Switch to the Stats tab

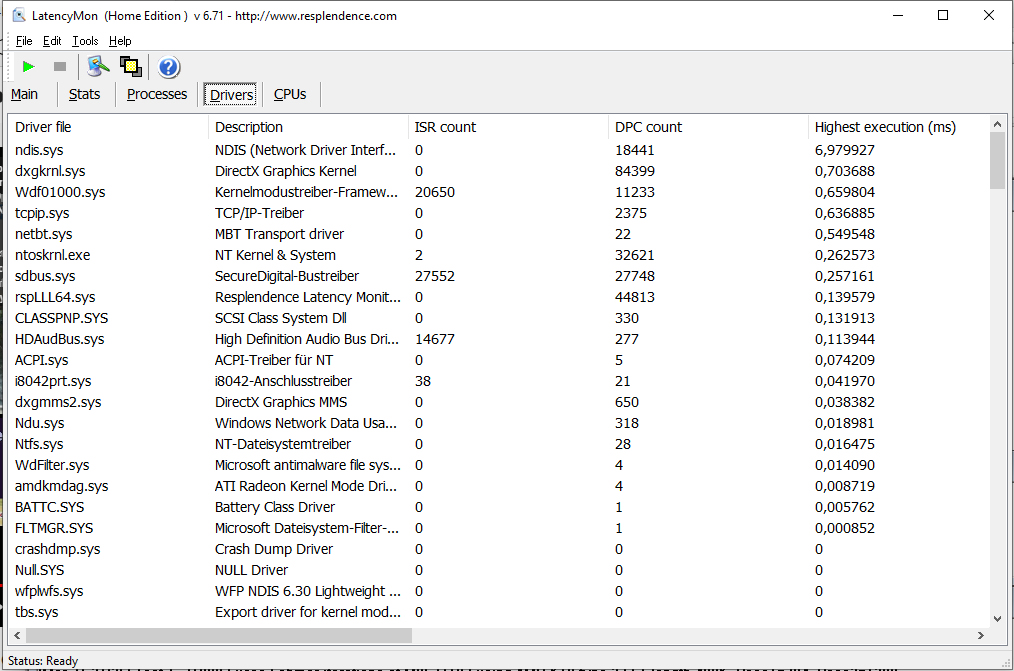pos(84,94)
